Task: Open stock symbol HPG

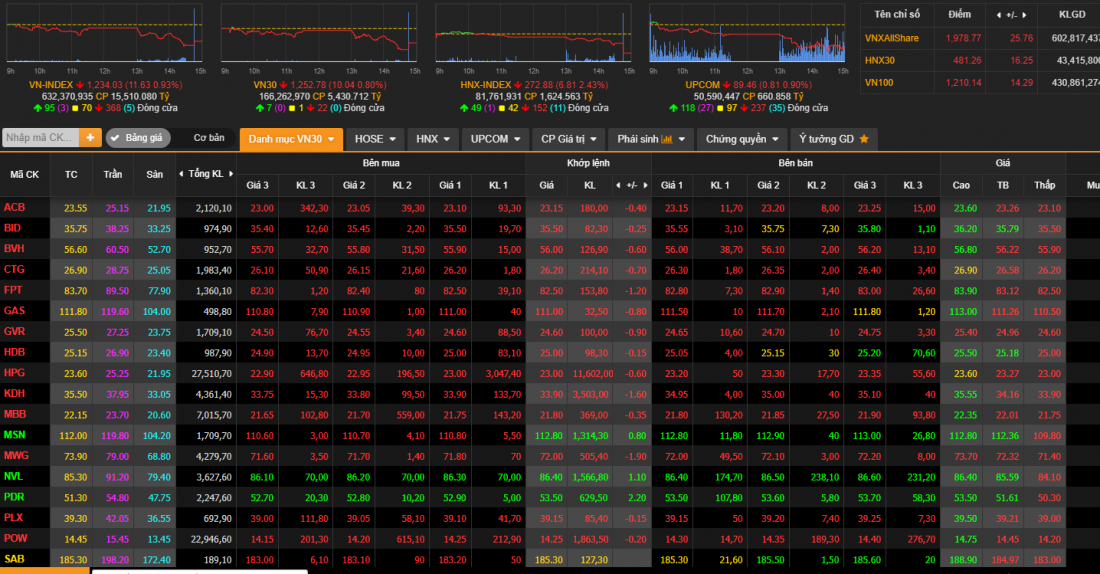Action: point(14,373)
